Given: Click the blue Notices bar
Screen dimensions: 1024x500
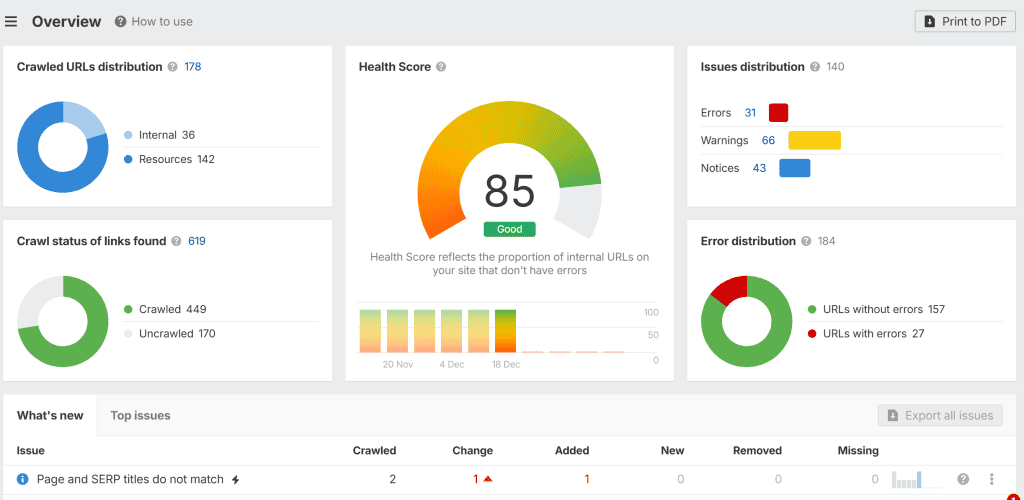Looking at the screenshot, I should pos(795,168).
